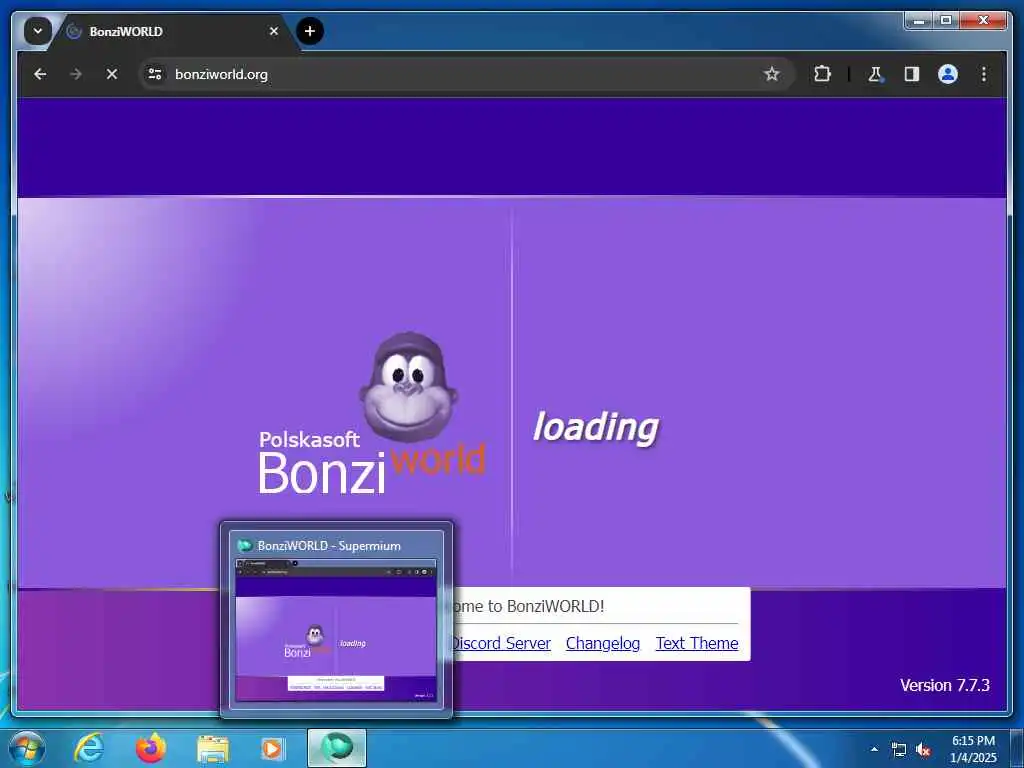This screenshot has width=1024, height=768.
Task: Show hidden tray icons arrow
Action: tap(874, 749)
